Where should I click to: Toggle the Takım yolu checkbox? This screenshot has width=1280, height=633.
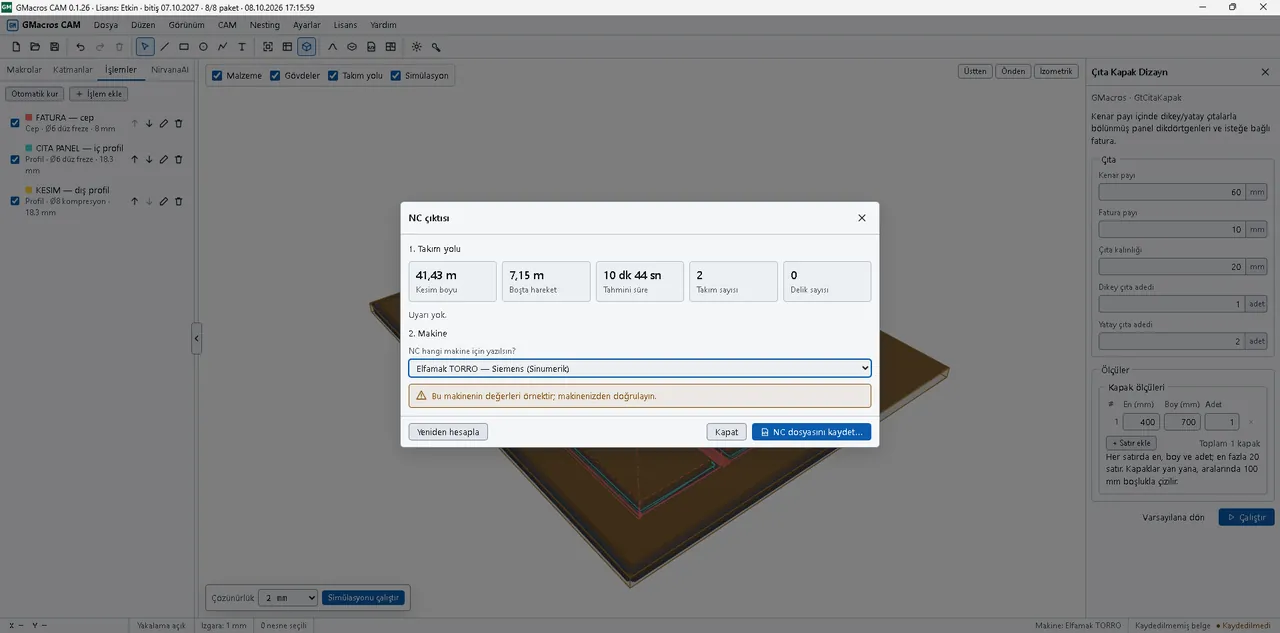point(333,76)
